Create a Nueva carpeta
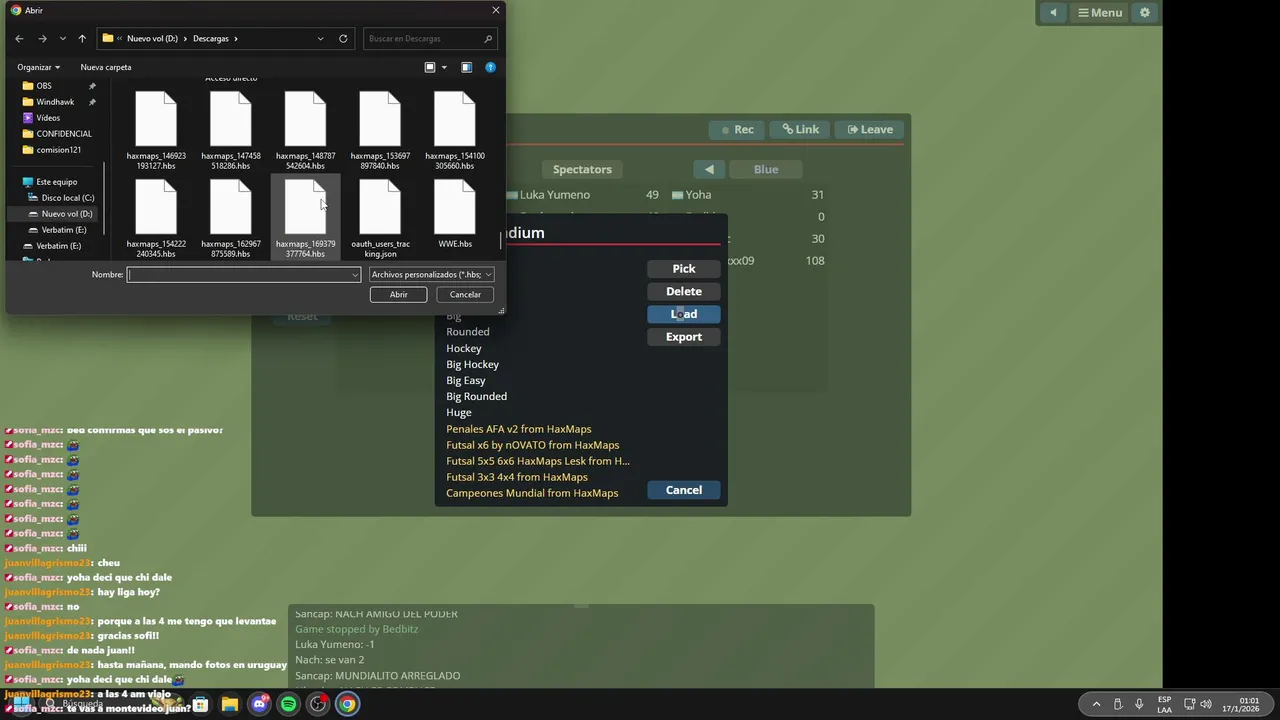Viewport: 1280px width, 720px height. click(106, 67)
